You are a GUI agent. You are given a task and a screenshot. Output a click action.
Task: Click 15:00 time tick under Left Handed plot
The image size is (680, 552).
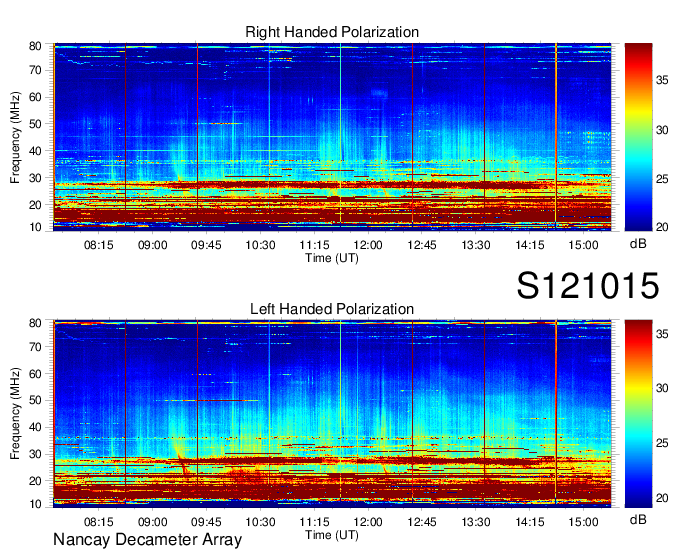(x=583, y=522)
